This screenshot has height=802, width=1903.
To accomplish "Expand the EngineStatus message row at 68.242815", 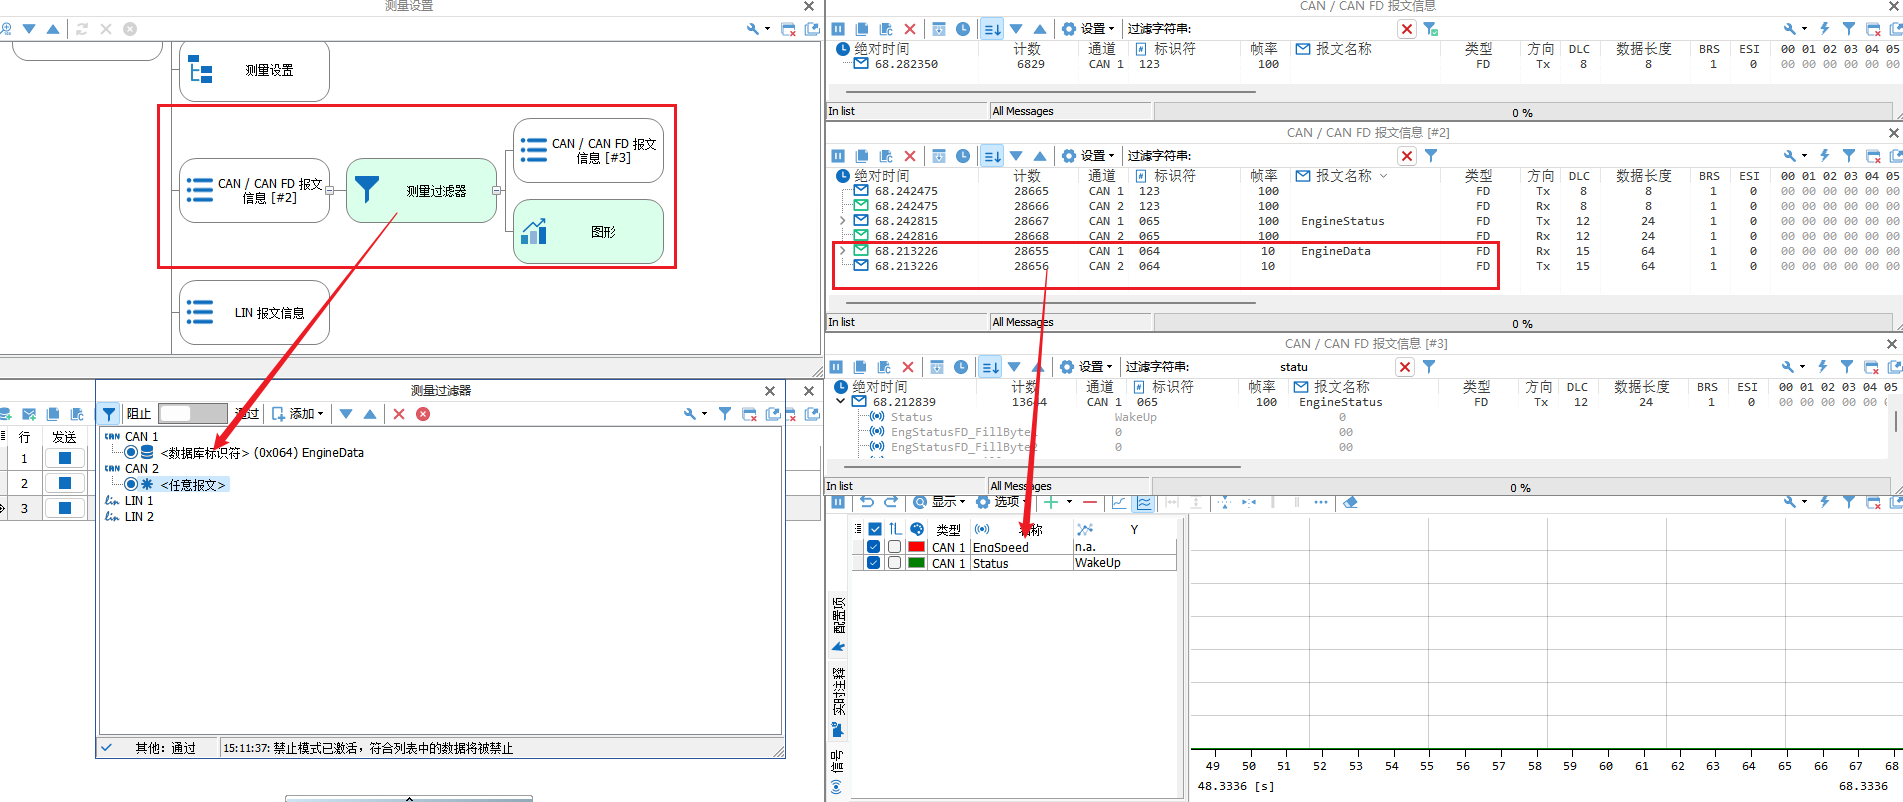I will point(843,221).
